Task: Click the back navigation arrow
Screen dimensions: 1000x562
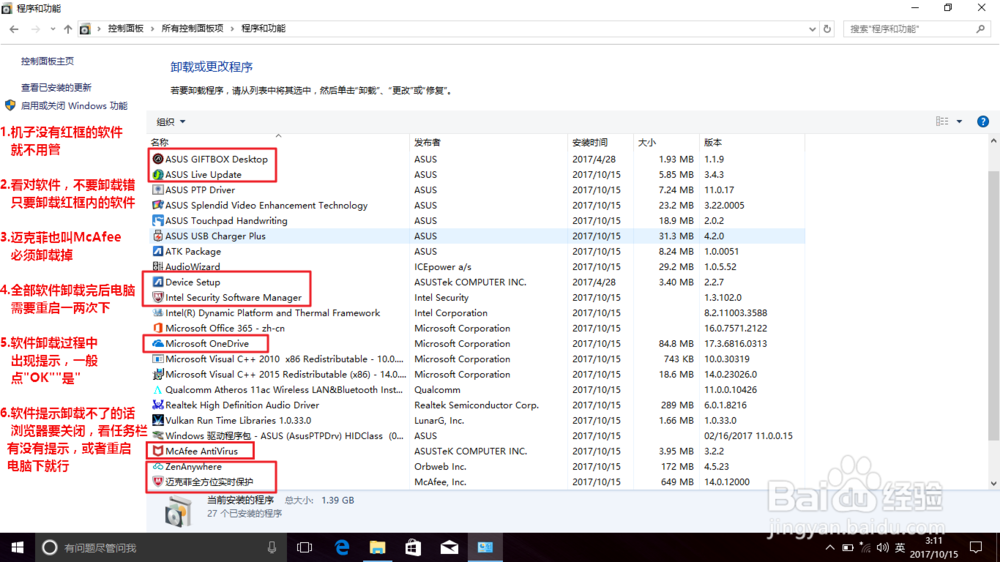Action: [14, 29]
